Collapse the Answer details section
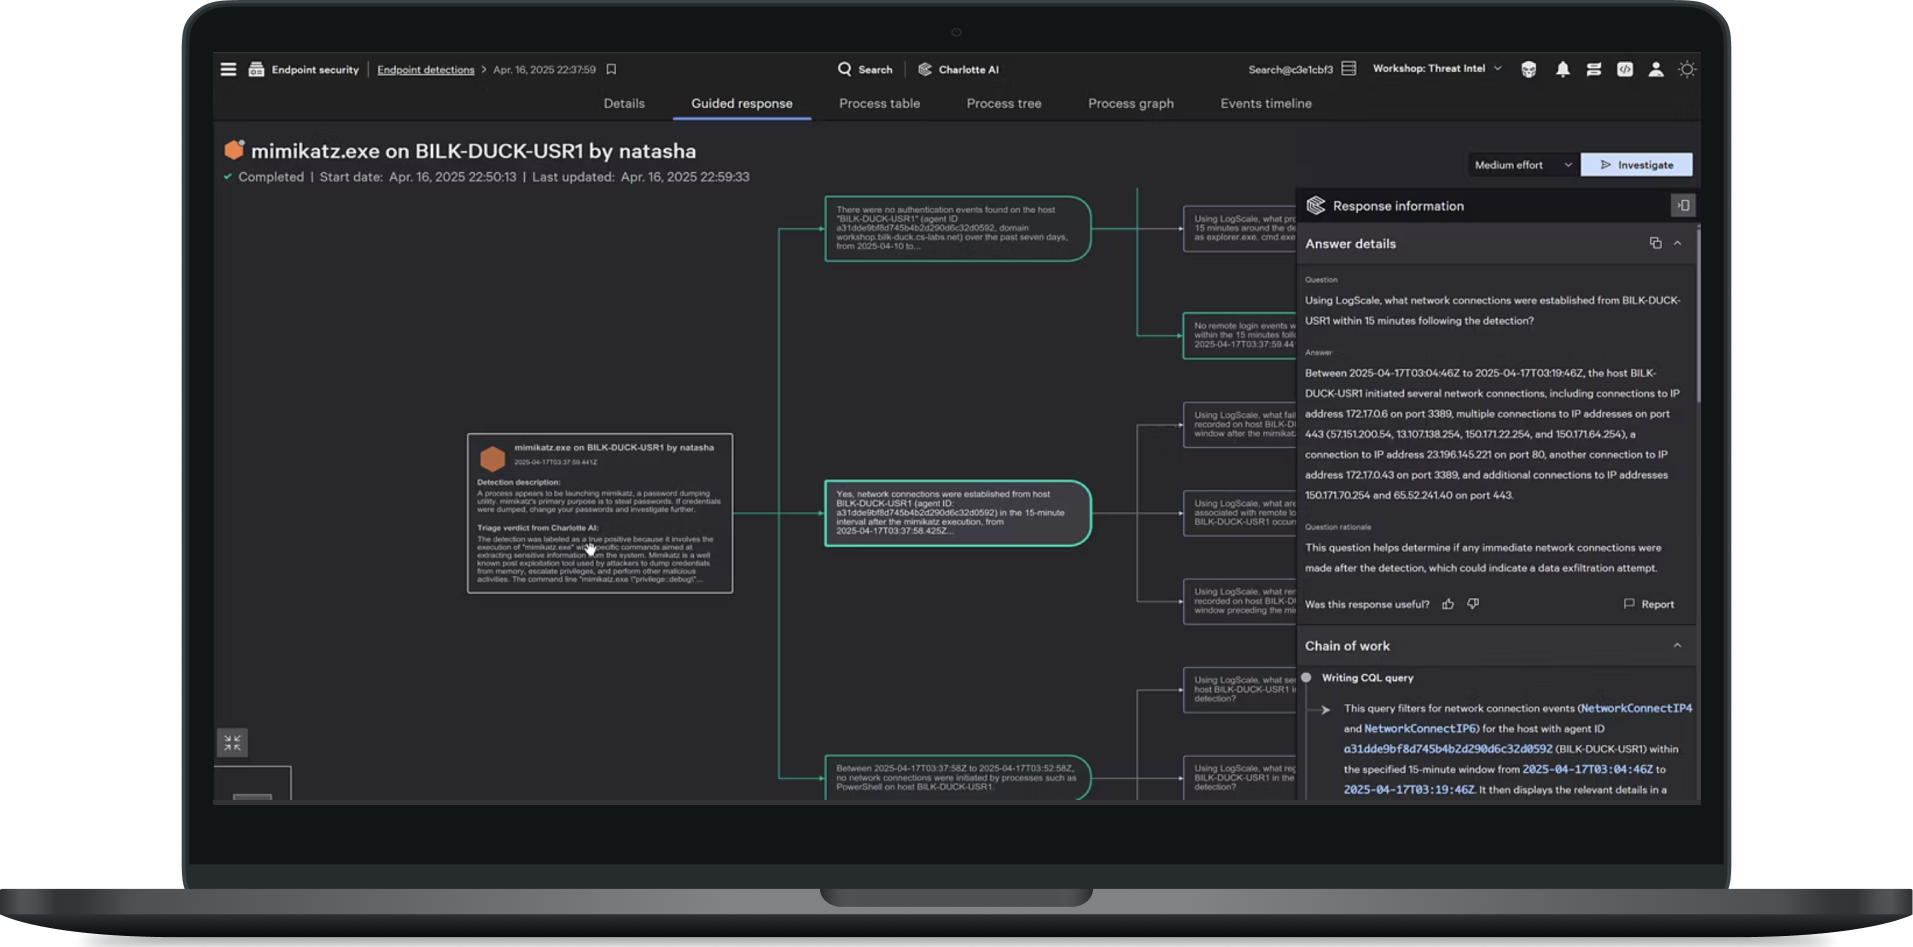 pos(1677,243)
